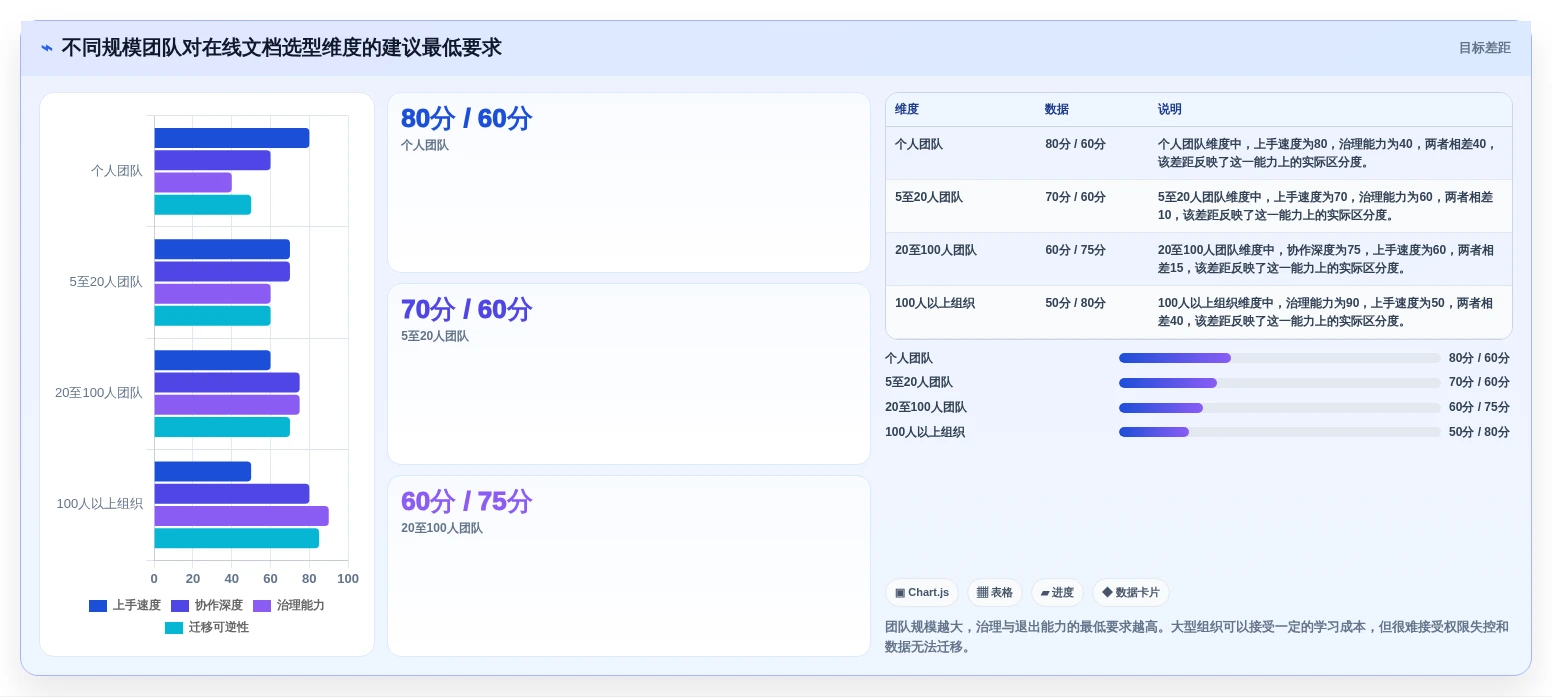Select the 进度 tag chip
This screenshot has height=697, width=1552.
[1057, 593]
